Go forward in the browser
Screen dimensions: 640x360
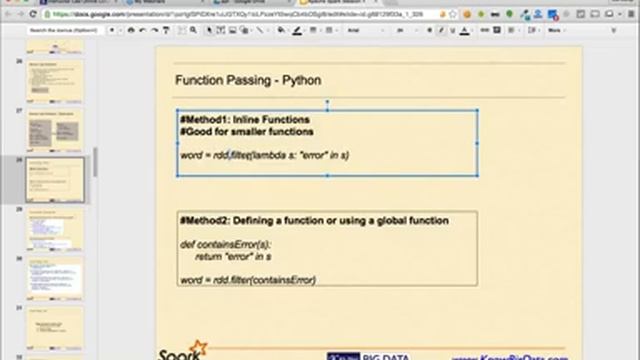coord(20,14)
